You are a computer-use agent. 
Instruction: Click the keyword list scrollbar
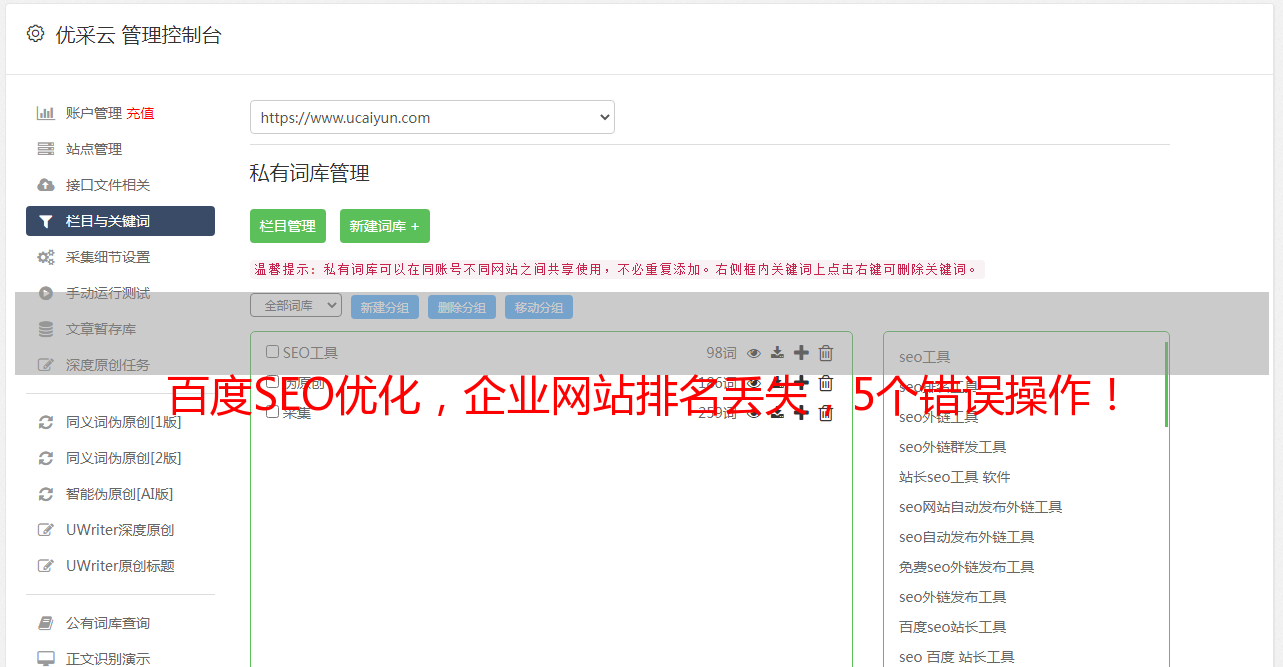coord(1166,384)
